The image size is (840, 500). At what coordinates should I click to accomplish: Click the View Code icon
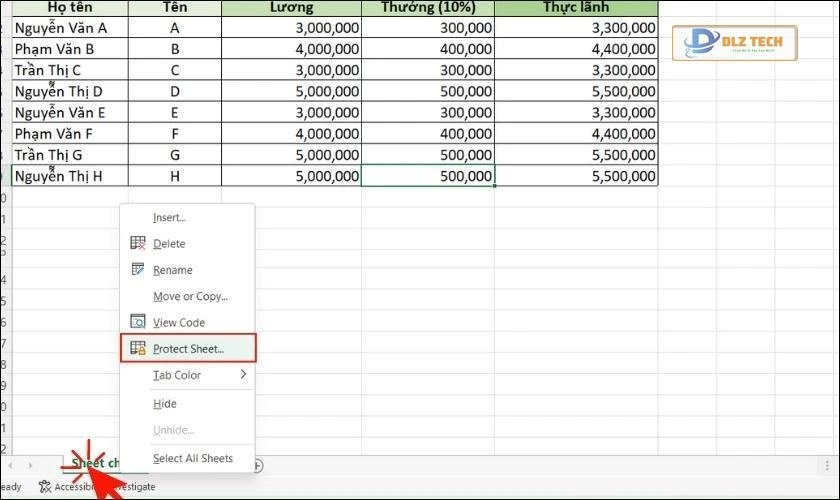pos(138,323)
